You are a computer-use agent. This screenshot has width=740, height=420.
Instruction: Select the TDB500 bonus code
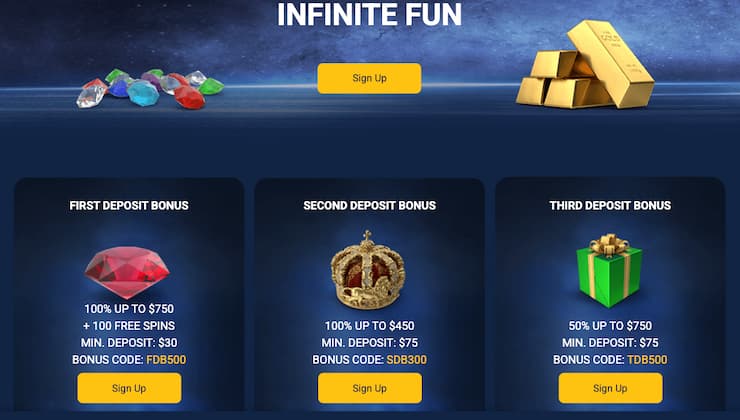[648, 360]
